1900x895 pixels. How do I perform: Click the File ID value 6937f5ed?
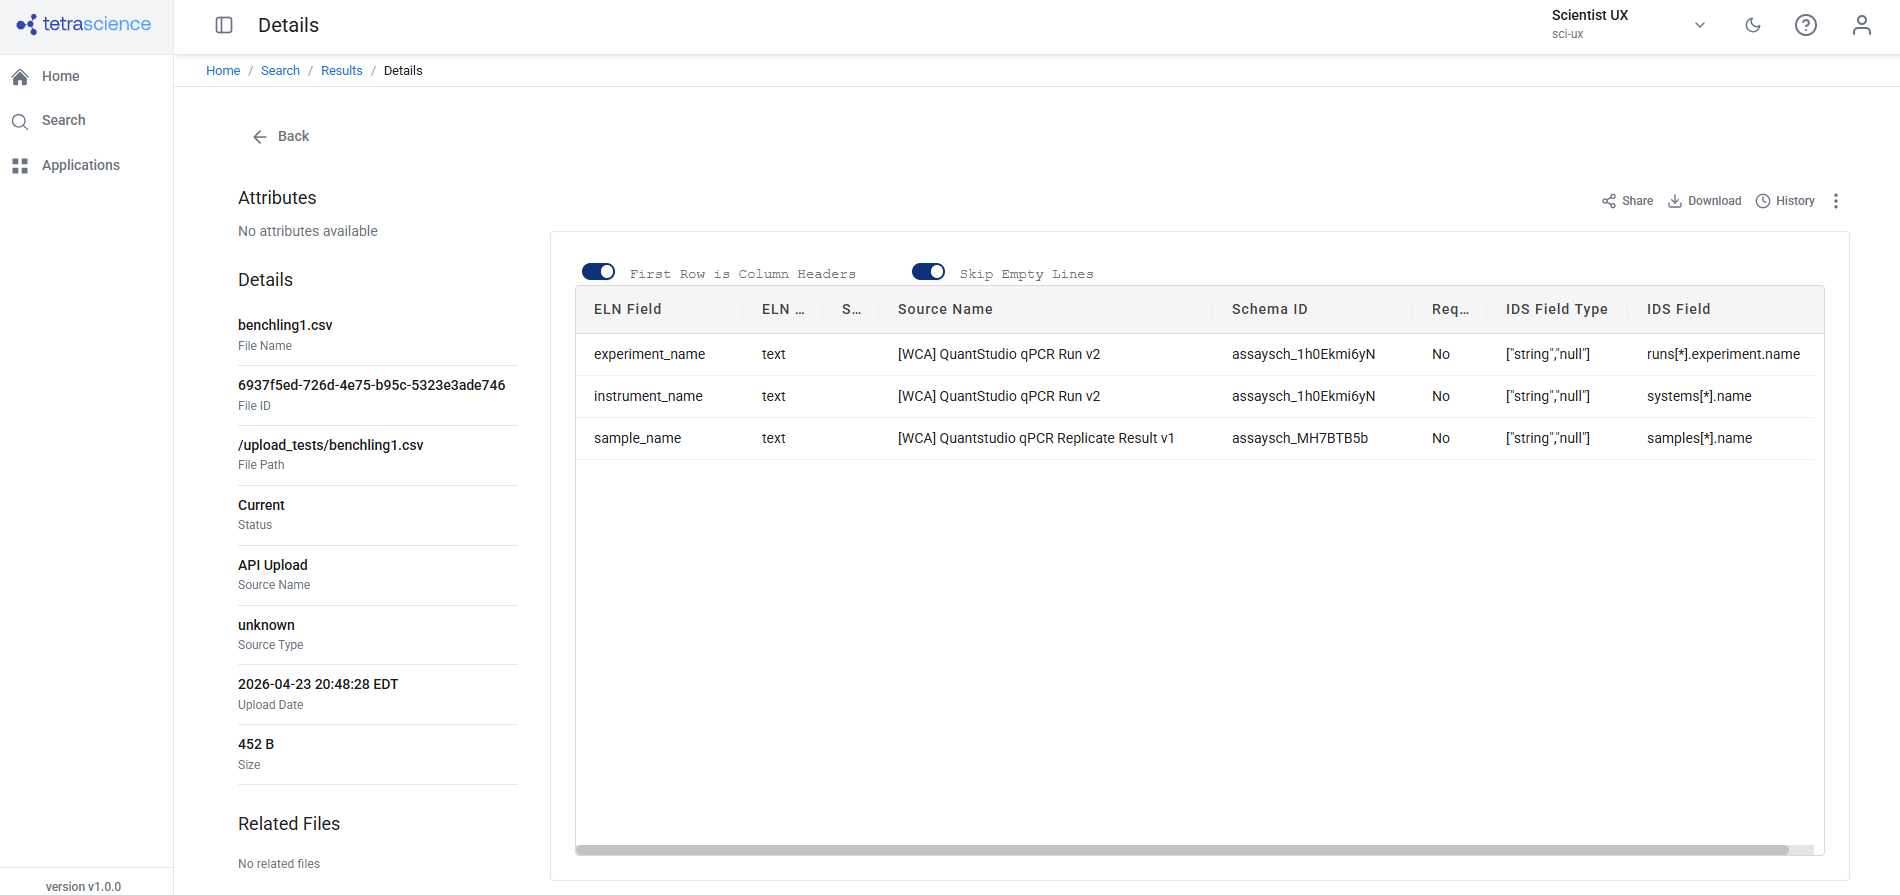372,385
